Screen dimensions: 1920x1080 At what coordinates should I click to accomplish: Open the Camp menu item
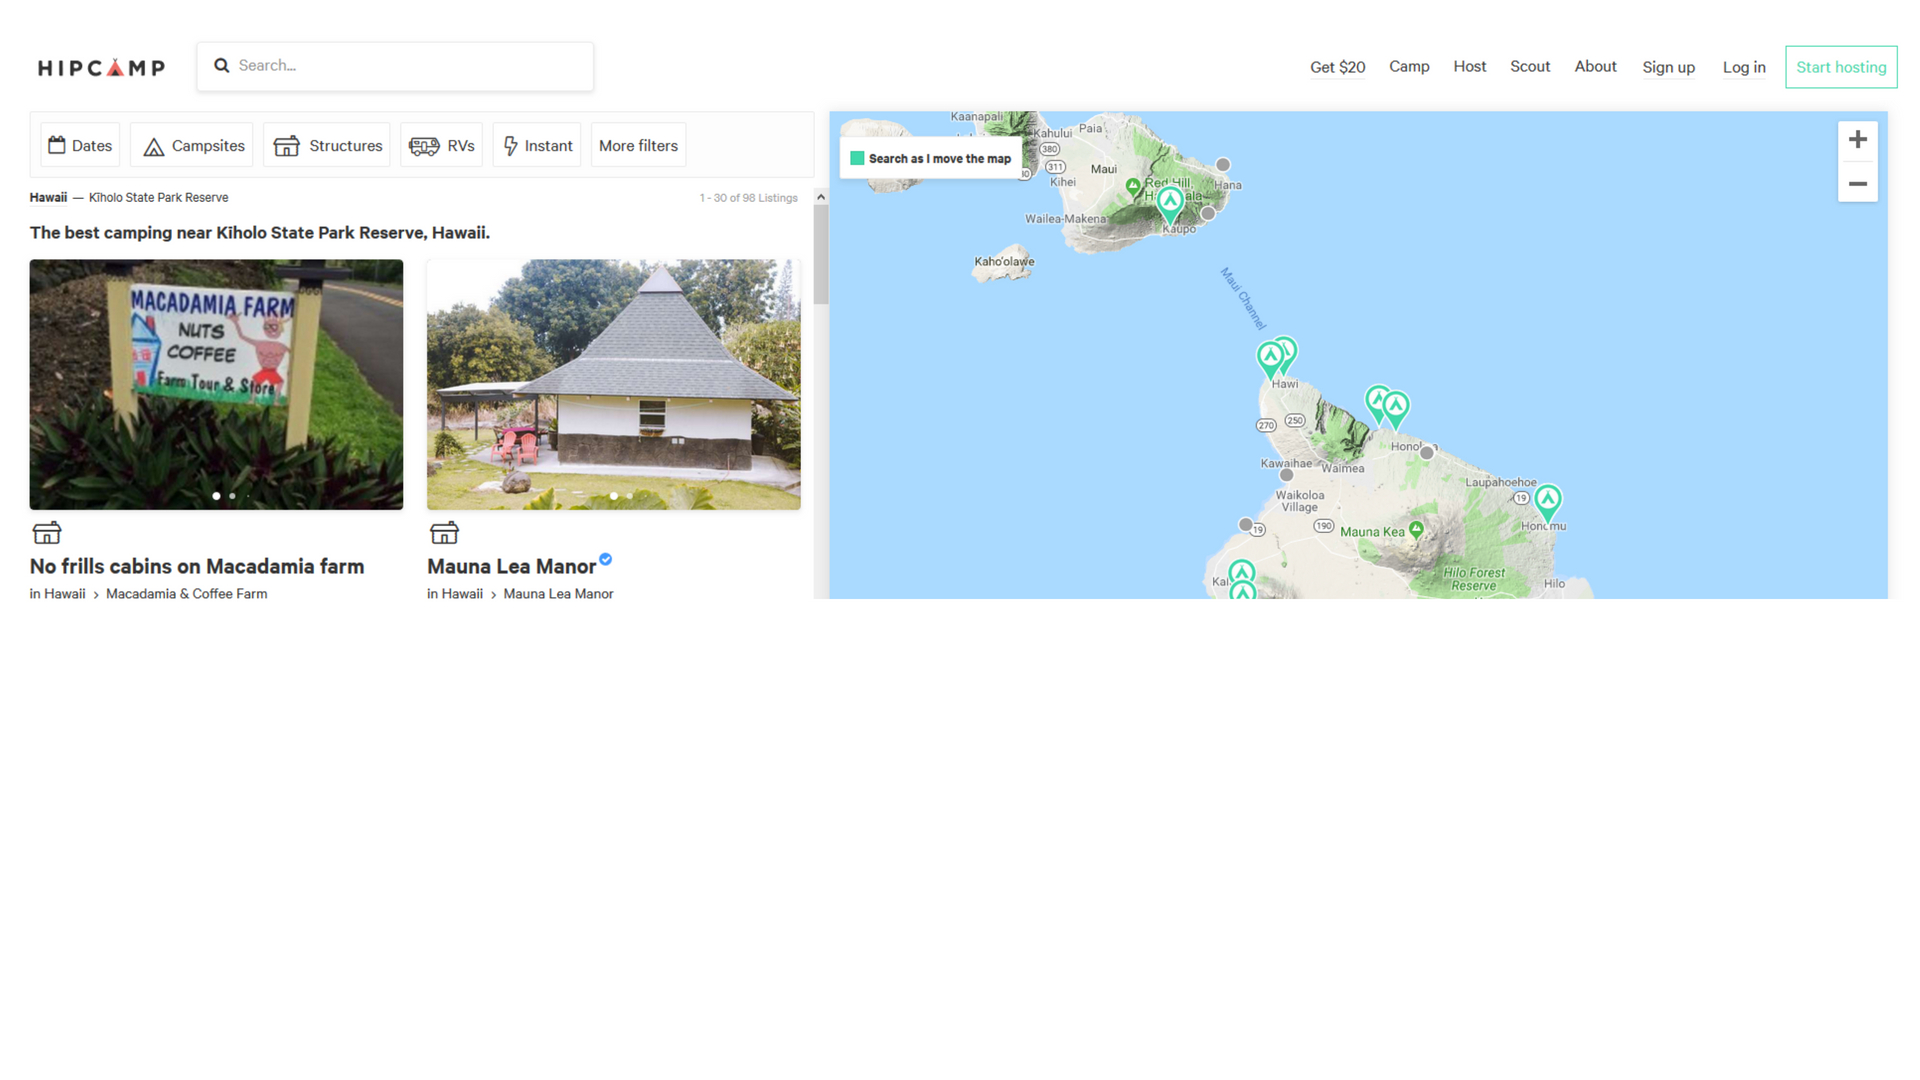pos(1409,66)
